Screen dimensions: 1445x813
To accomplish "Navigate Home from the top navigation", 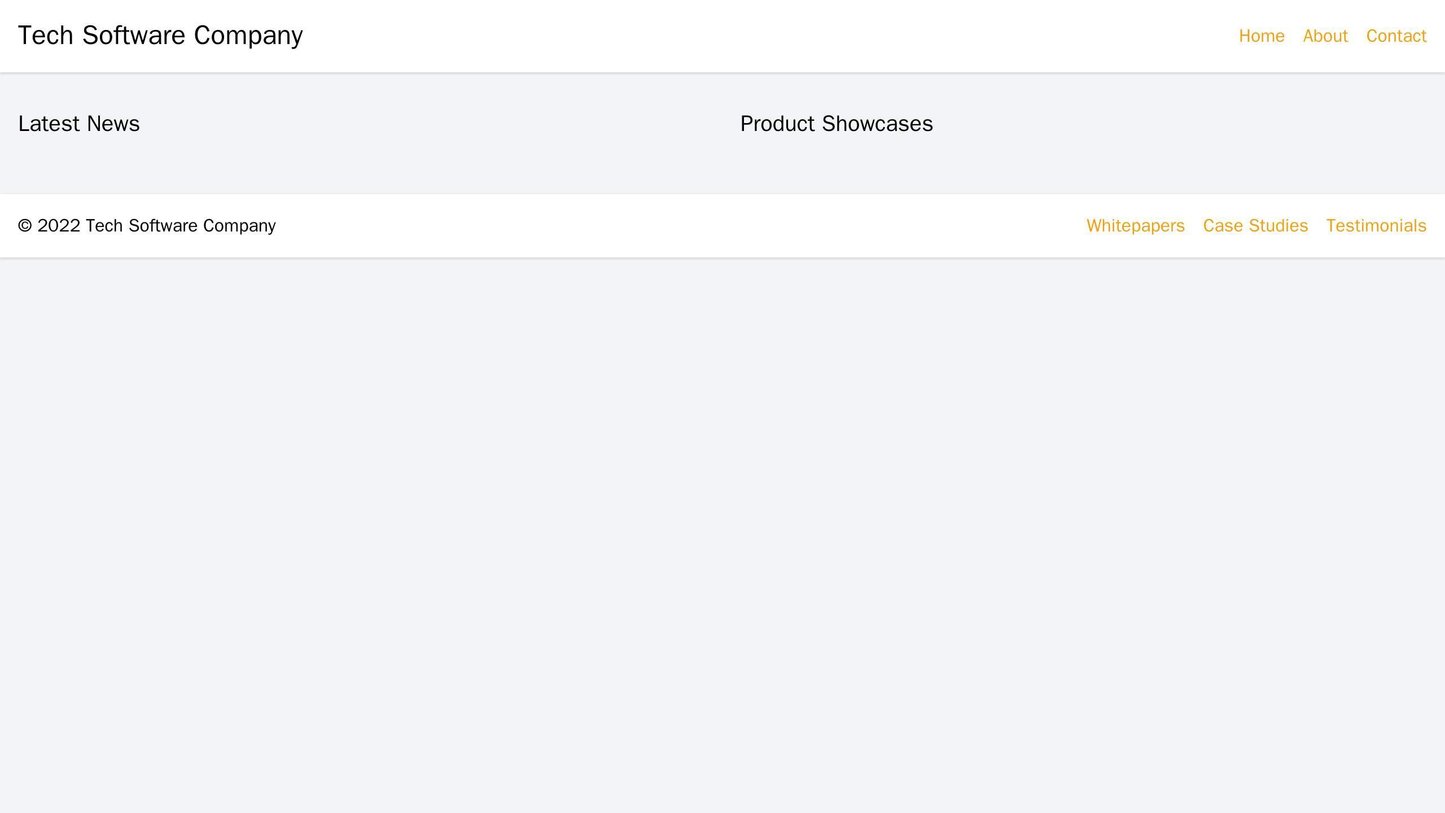I will click(1261, 36).
